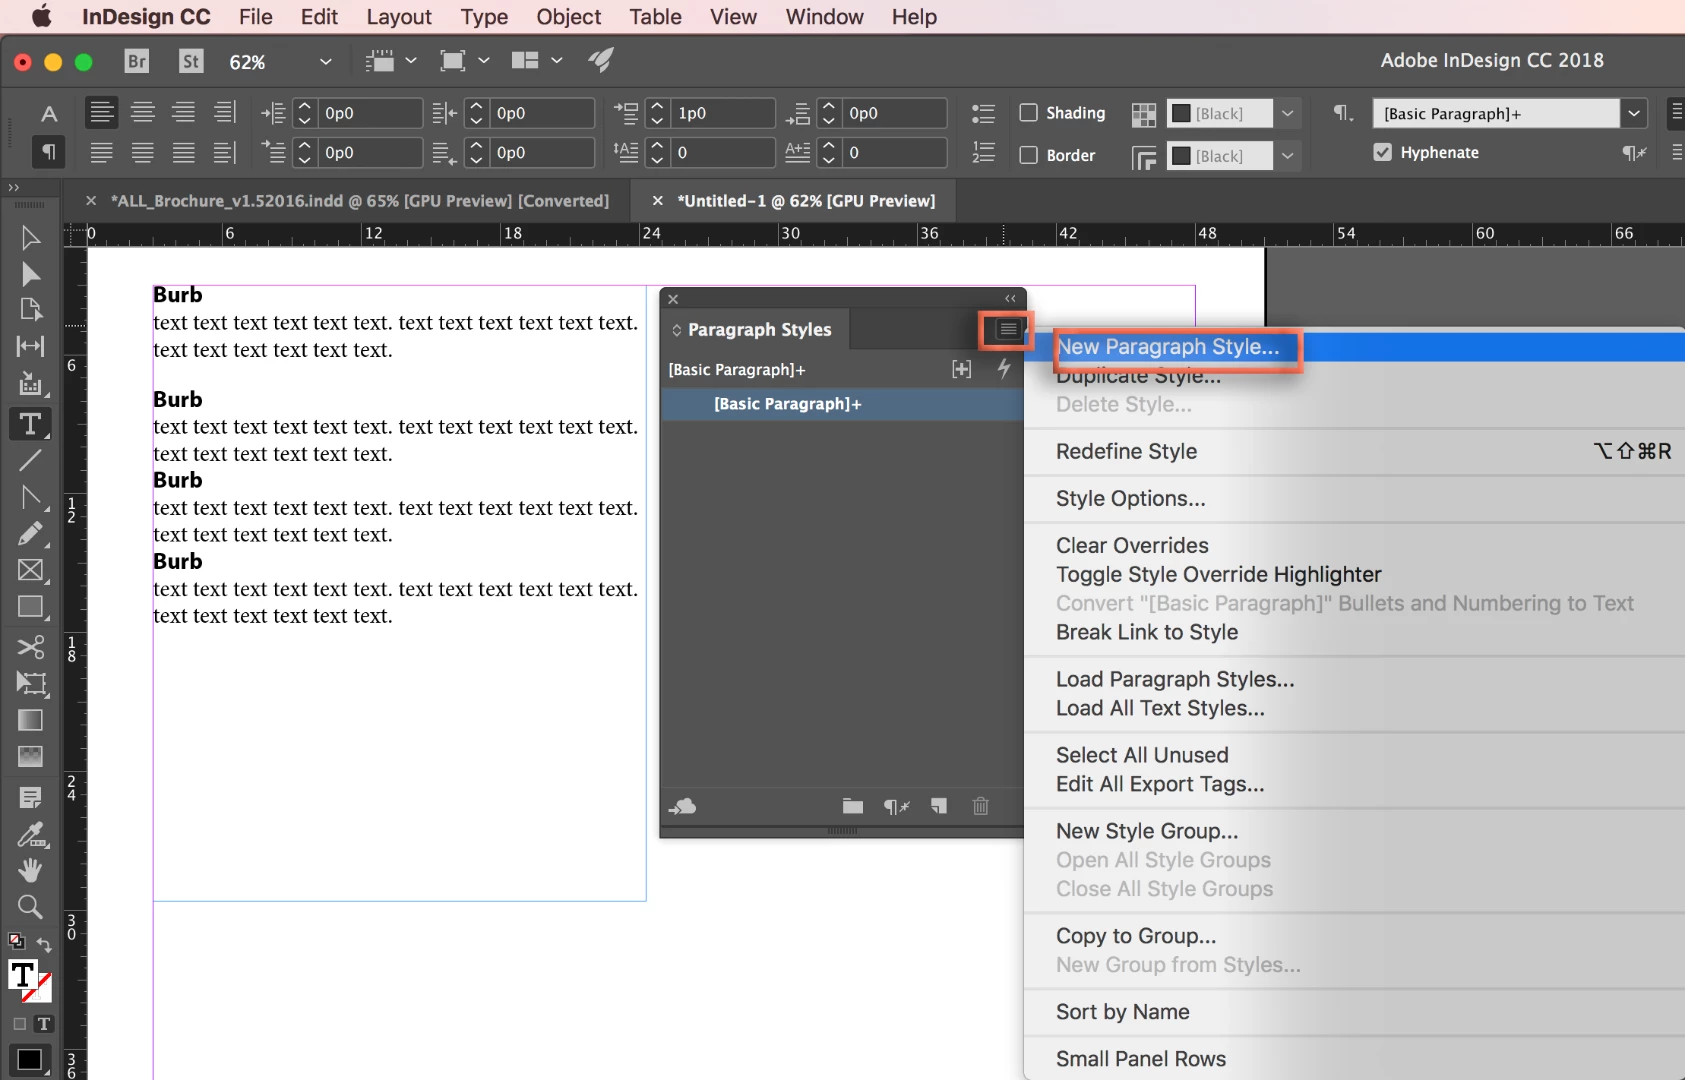Image resolution: width=1685 pixels, height=1080 pixels.
Task: Swap fill and stroke arrows
Action: [x=44, y=945]
